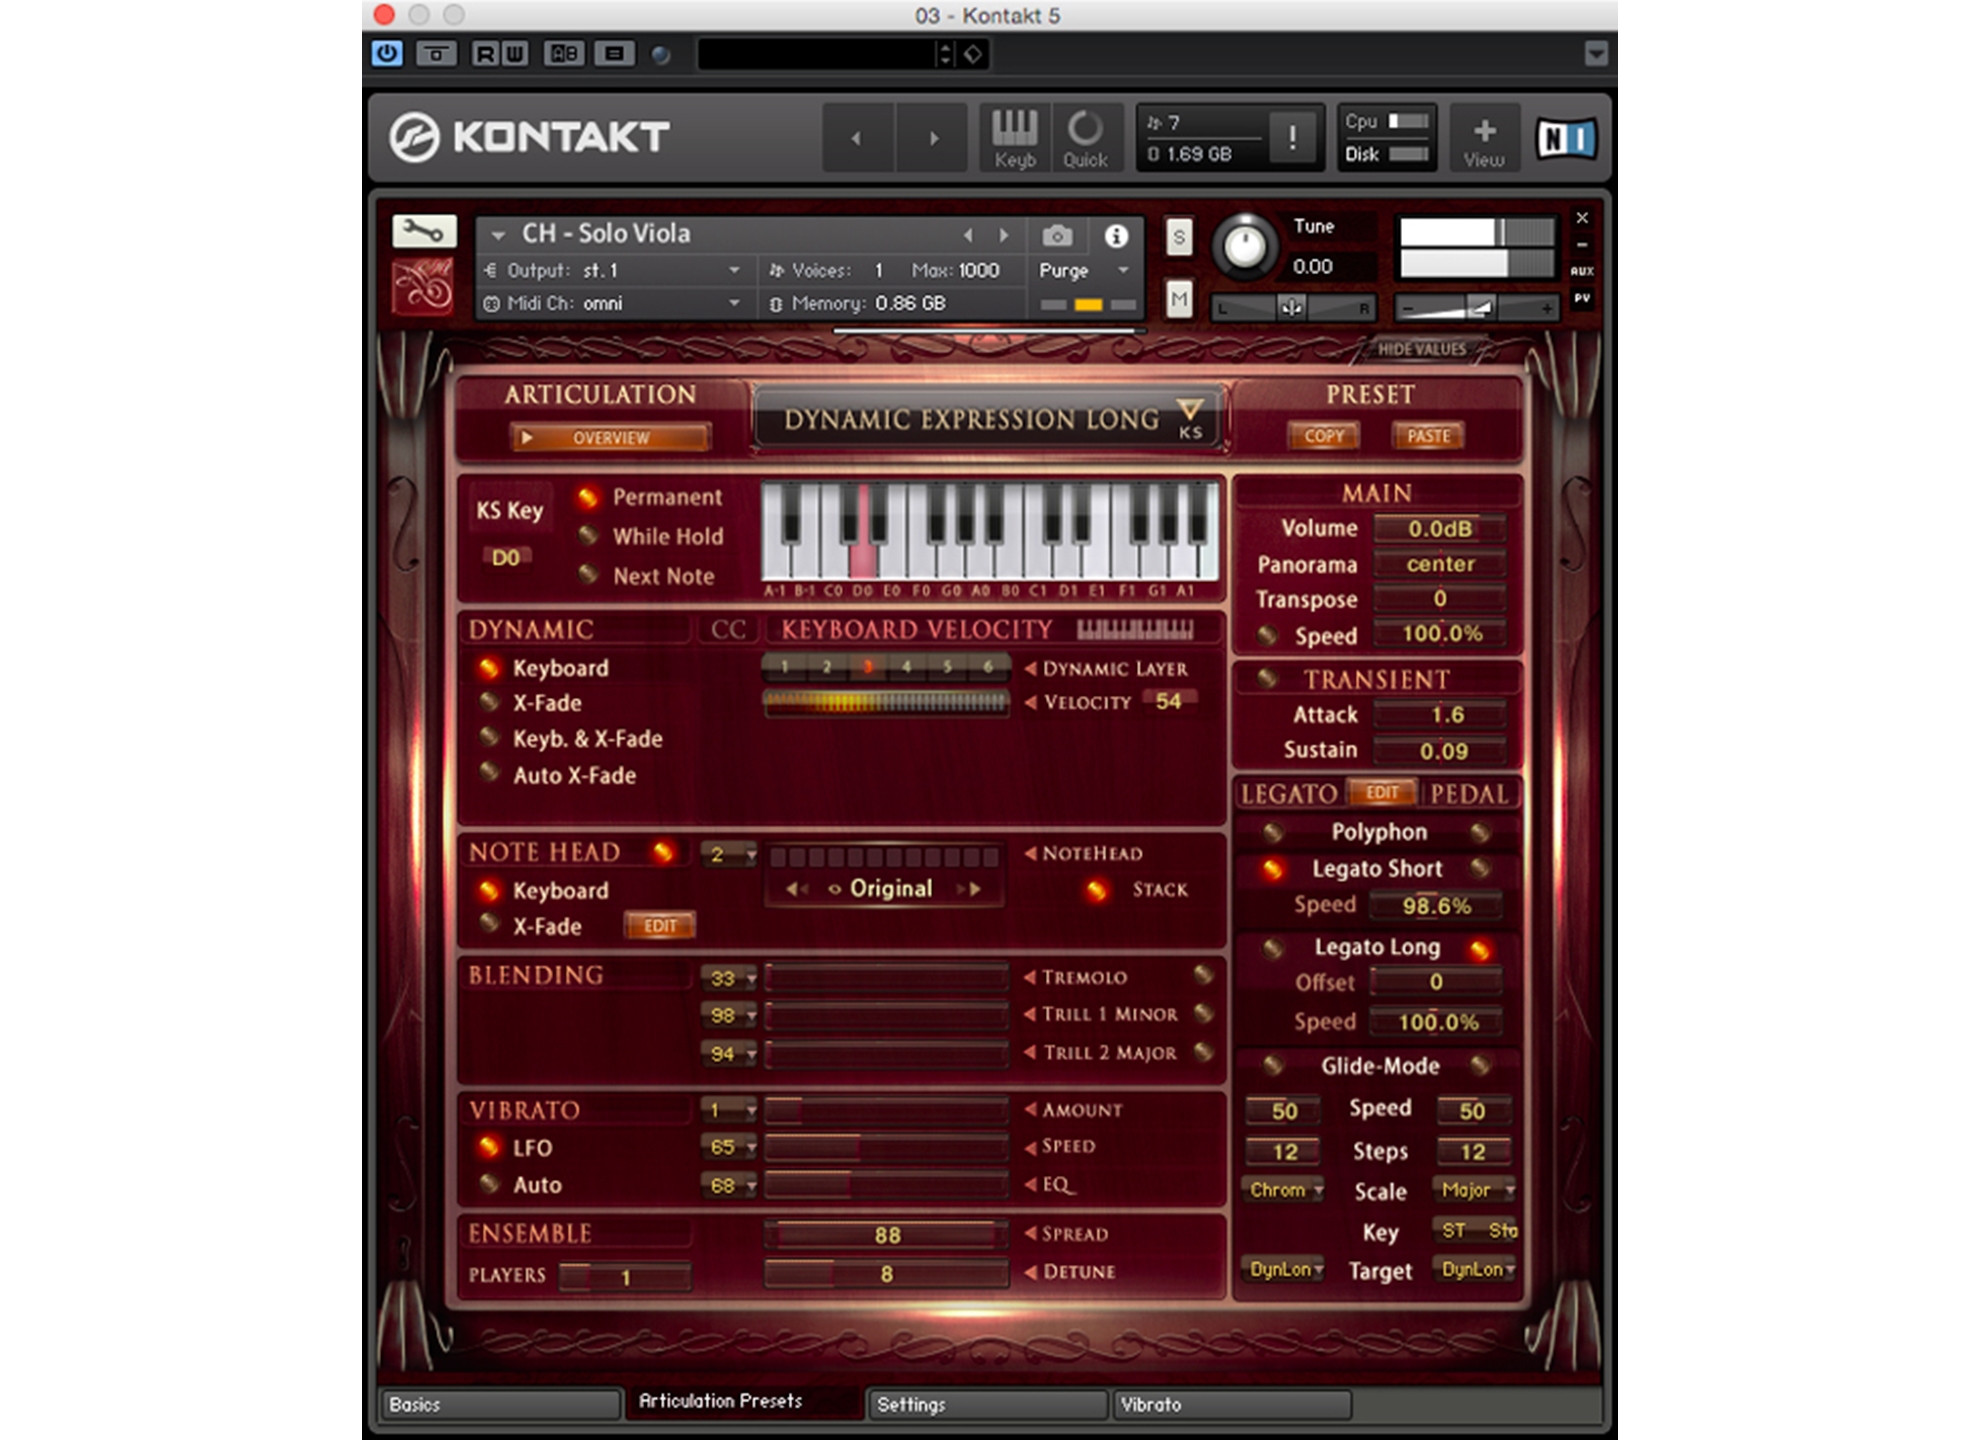Image resolution: width=1980 pixels, height=1440 pixels.
Task: Click the exclamation panic button
Action: 1292,137
